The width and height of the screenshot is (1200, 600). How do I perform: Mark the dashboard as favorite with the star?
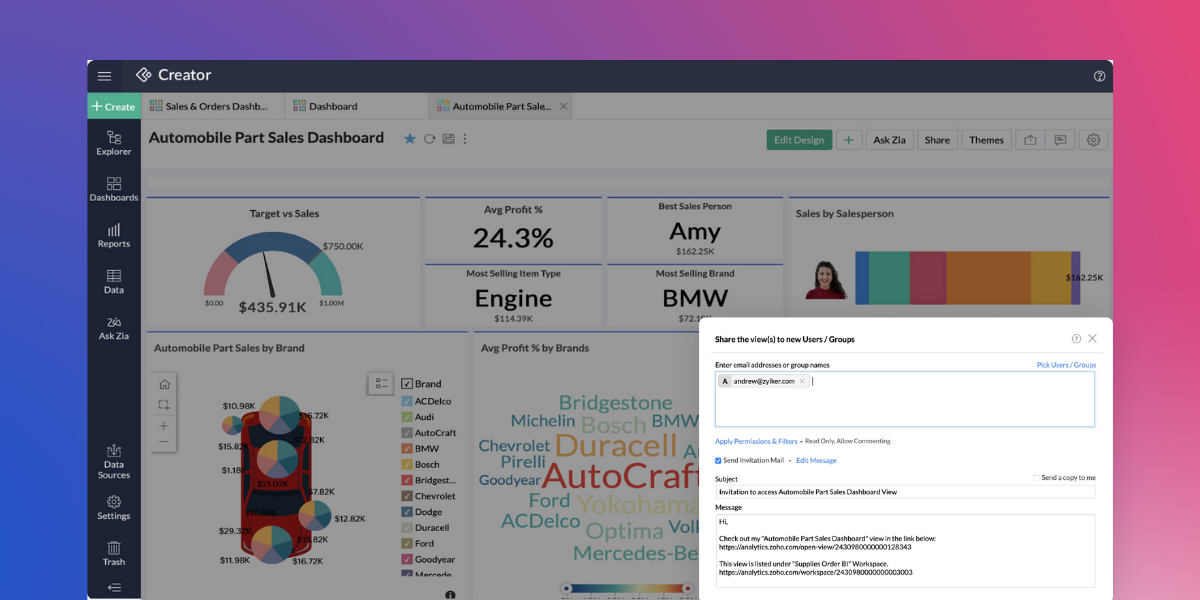coord(409,139)
